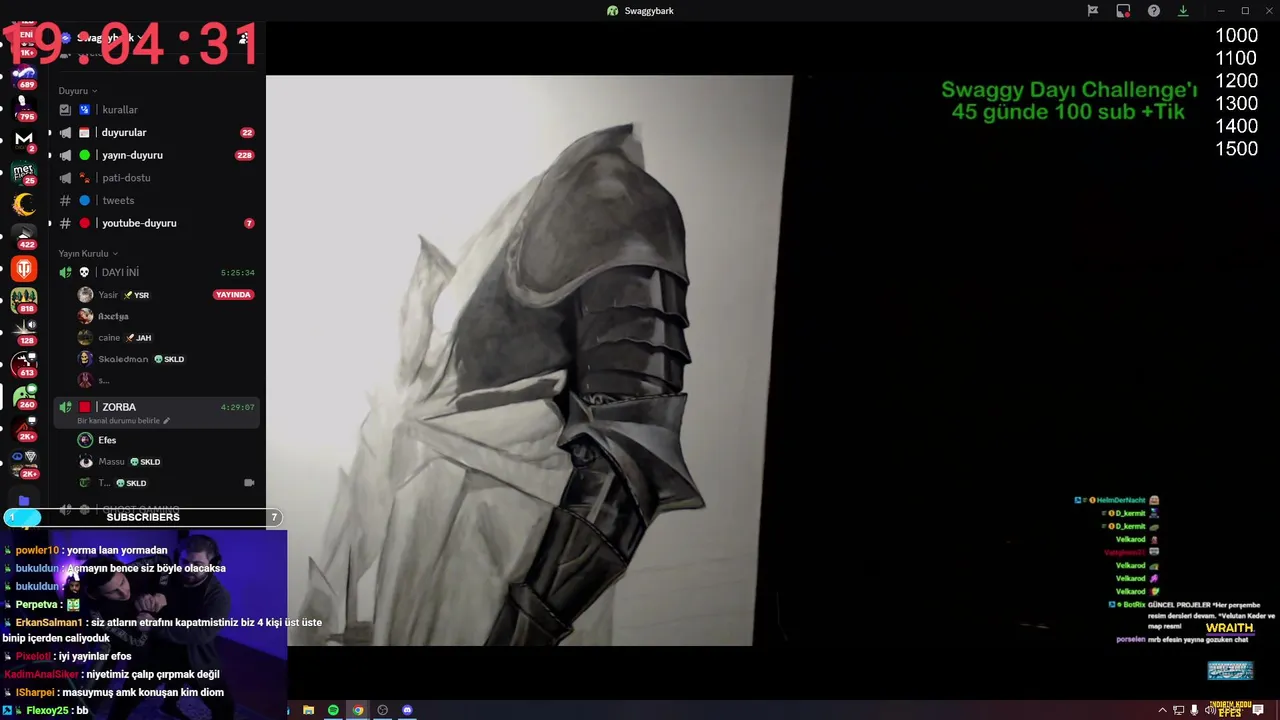Expand threads arrow beside duyurular channel
This screenshot has width=1280, height=720.
coord(50,133)
